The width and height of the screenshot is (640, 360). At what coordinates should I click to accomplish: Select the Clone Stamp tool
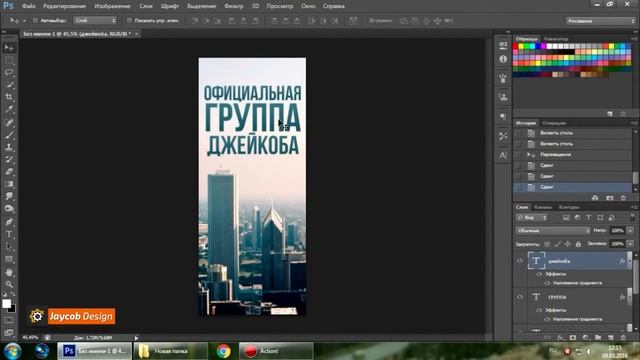tap(9, 147)
